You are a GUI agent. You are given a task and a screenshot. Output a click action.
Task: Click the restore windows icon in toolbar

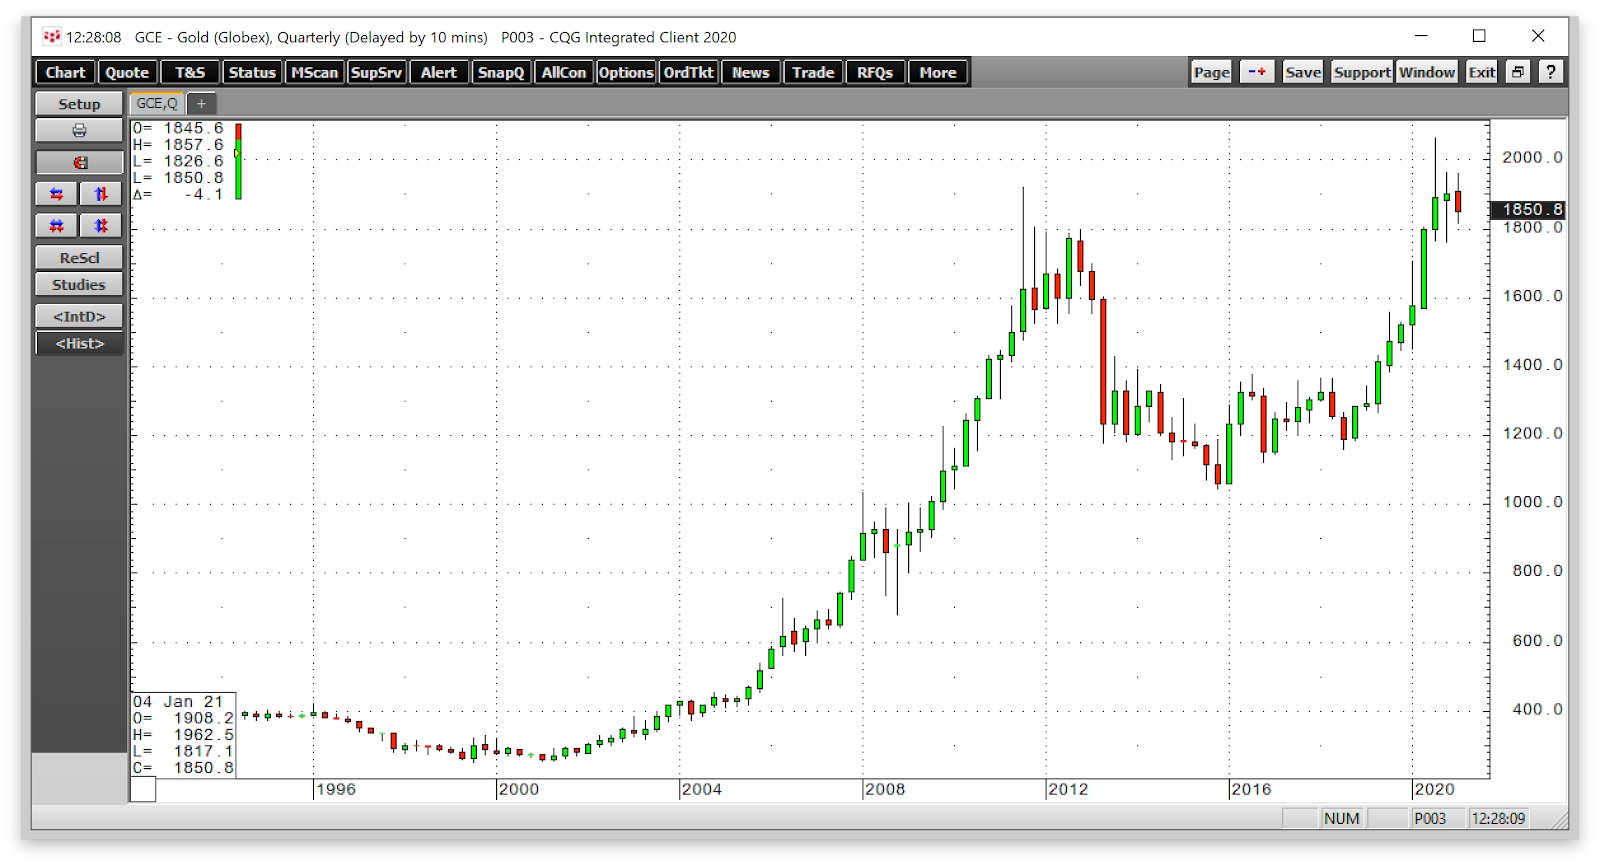click(1518, 72)
